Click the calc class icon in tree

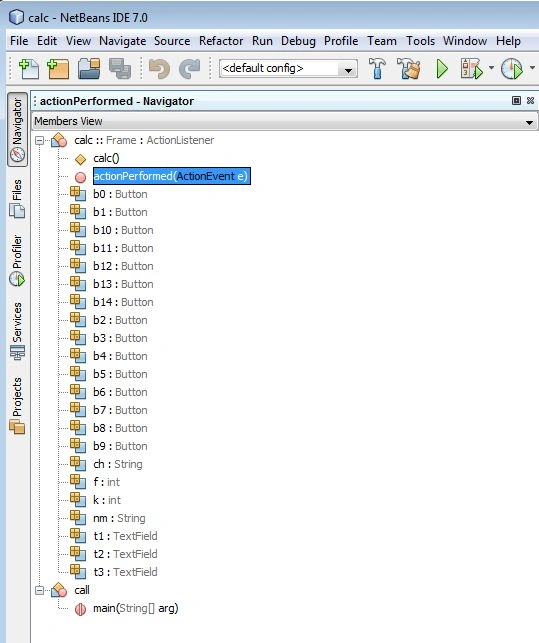(x=59, y=140)
